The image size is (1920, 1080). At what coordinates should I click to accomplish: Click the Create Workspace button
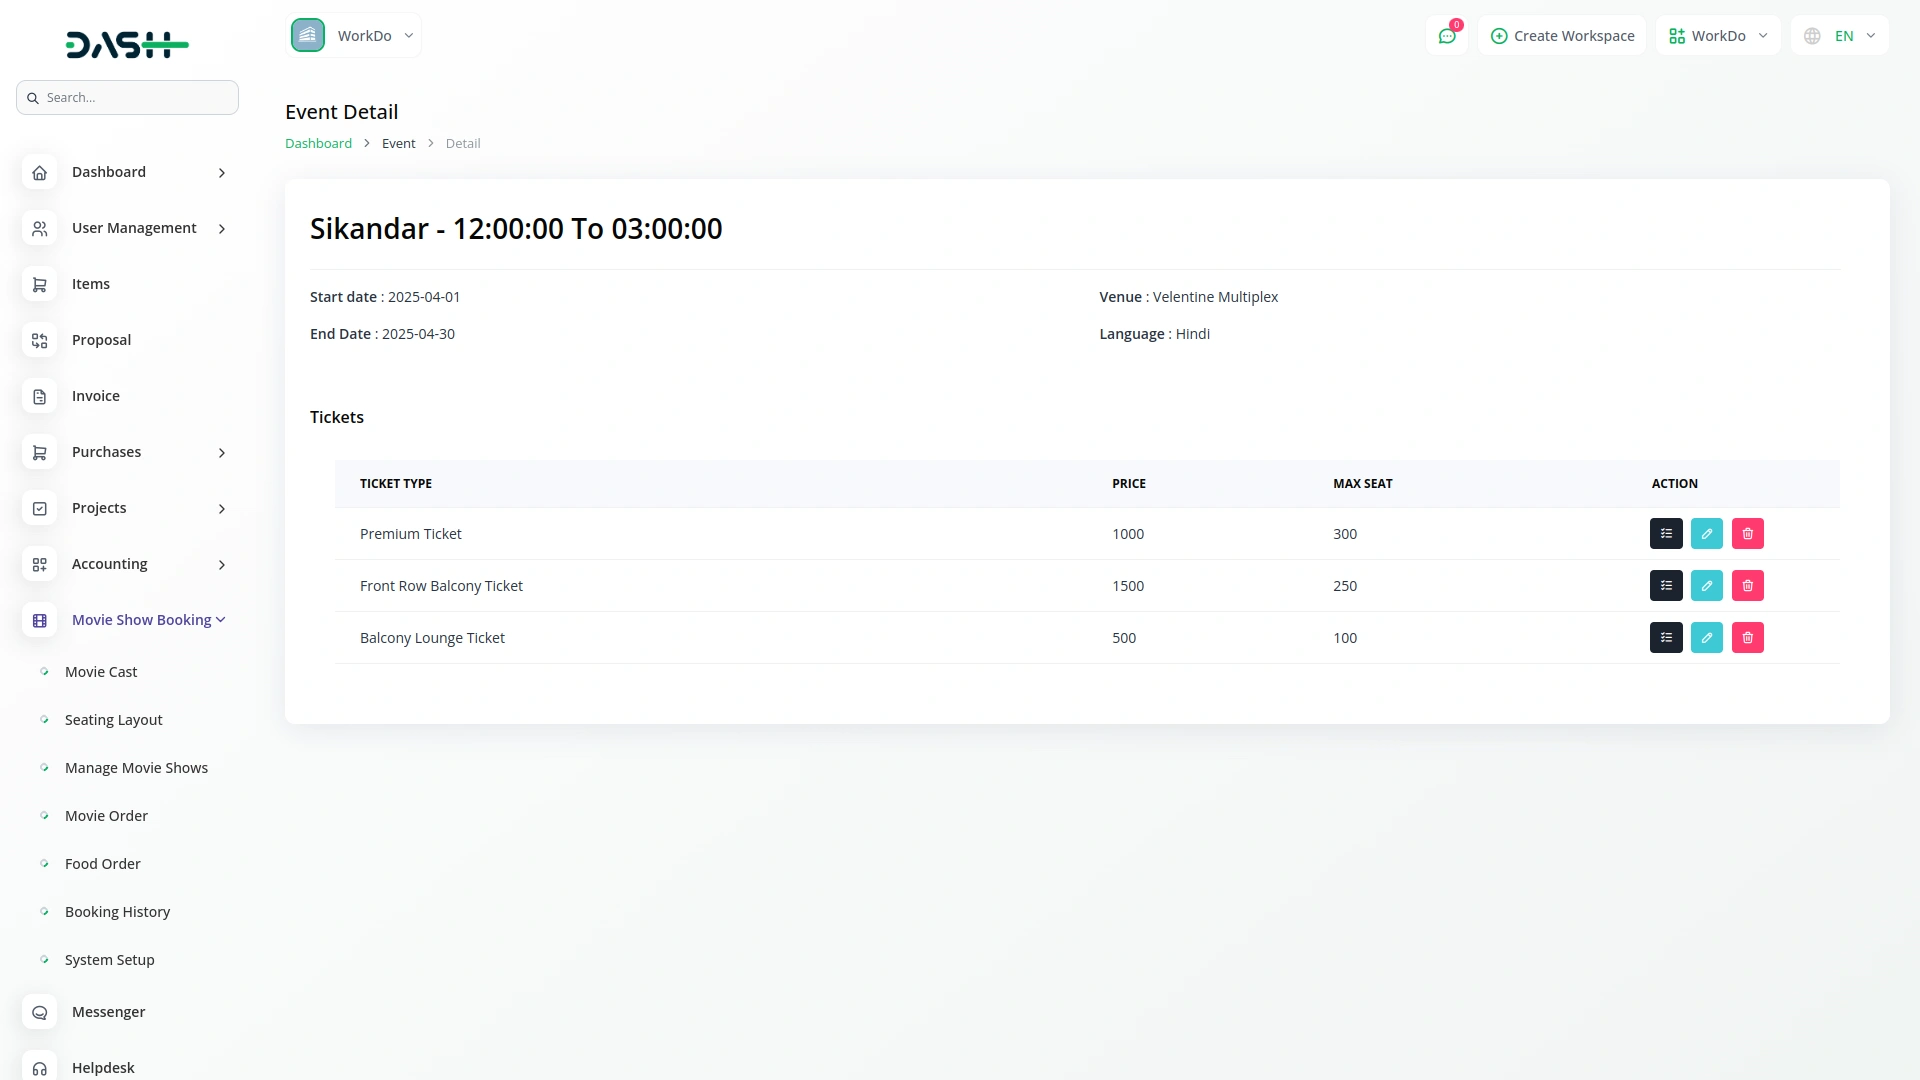point(1562,35)
